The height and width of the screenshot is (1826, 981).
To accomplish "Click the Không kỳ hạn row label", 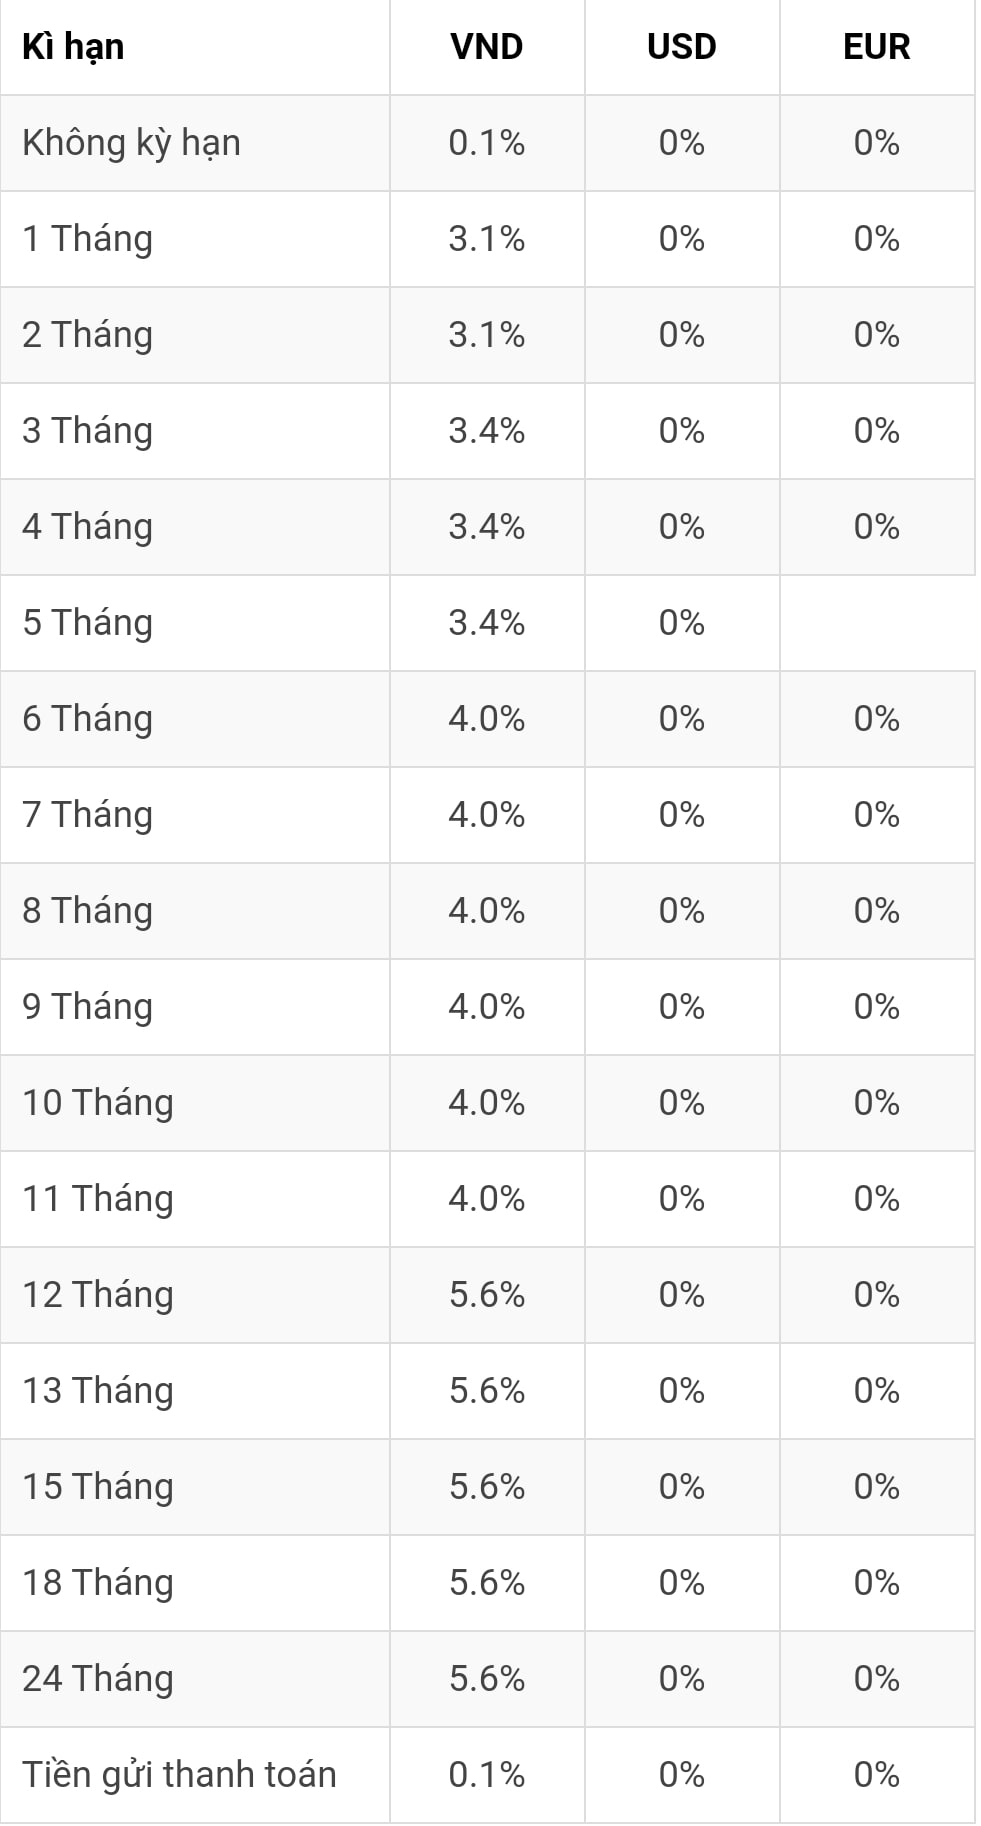I will click(x=131, y=143).
